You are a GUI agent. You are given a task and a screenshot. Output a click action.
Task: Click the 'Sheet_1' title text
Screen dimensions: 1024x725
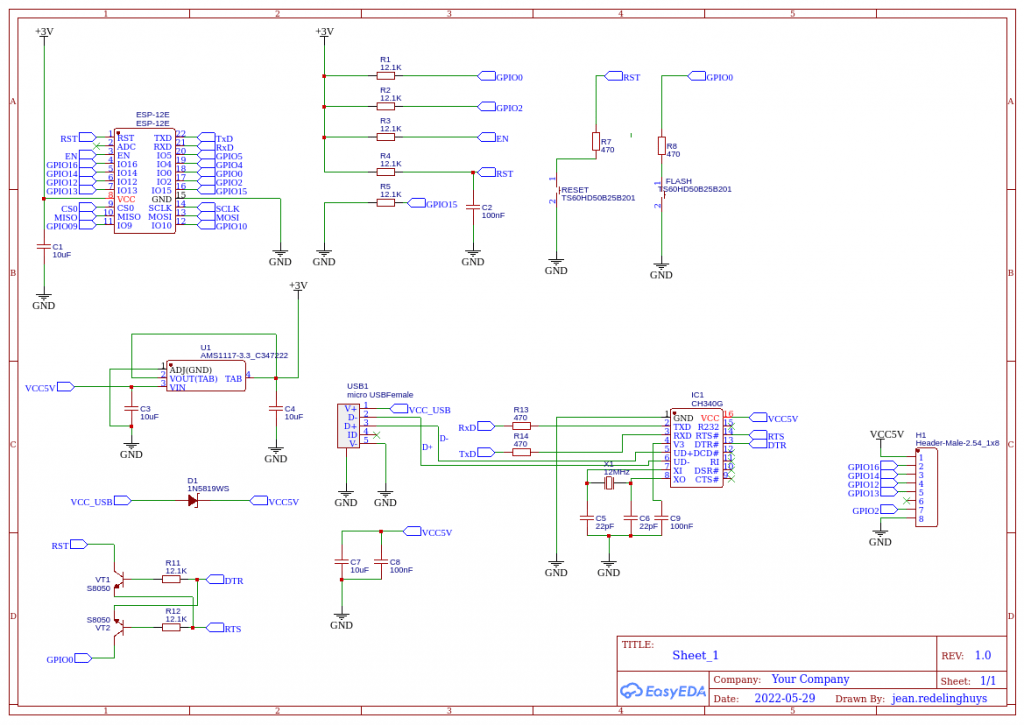coord(696,655)
